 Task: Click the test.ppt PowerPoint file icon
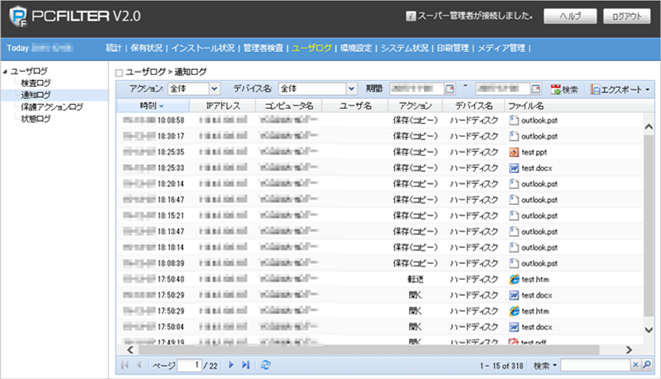513,152
